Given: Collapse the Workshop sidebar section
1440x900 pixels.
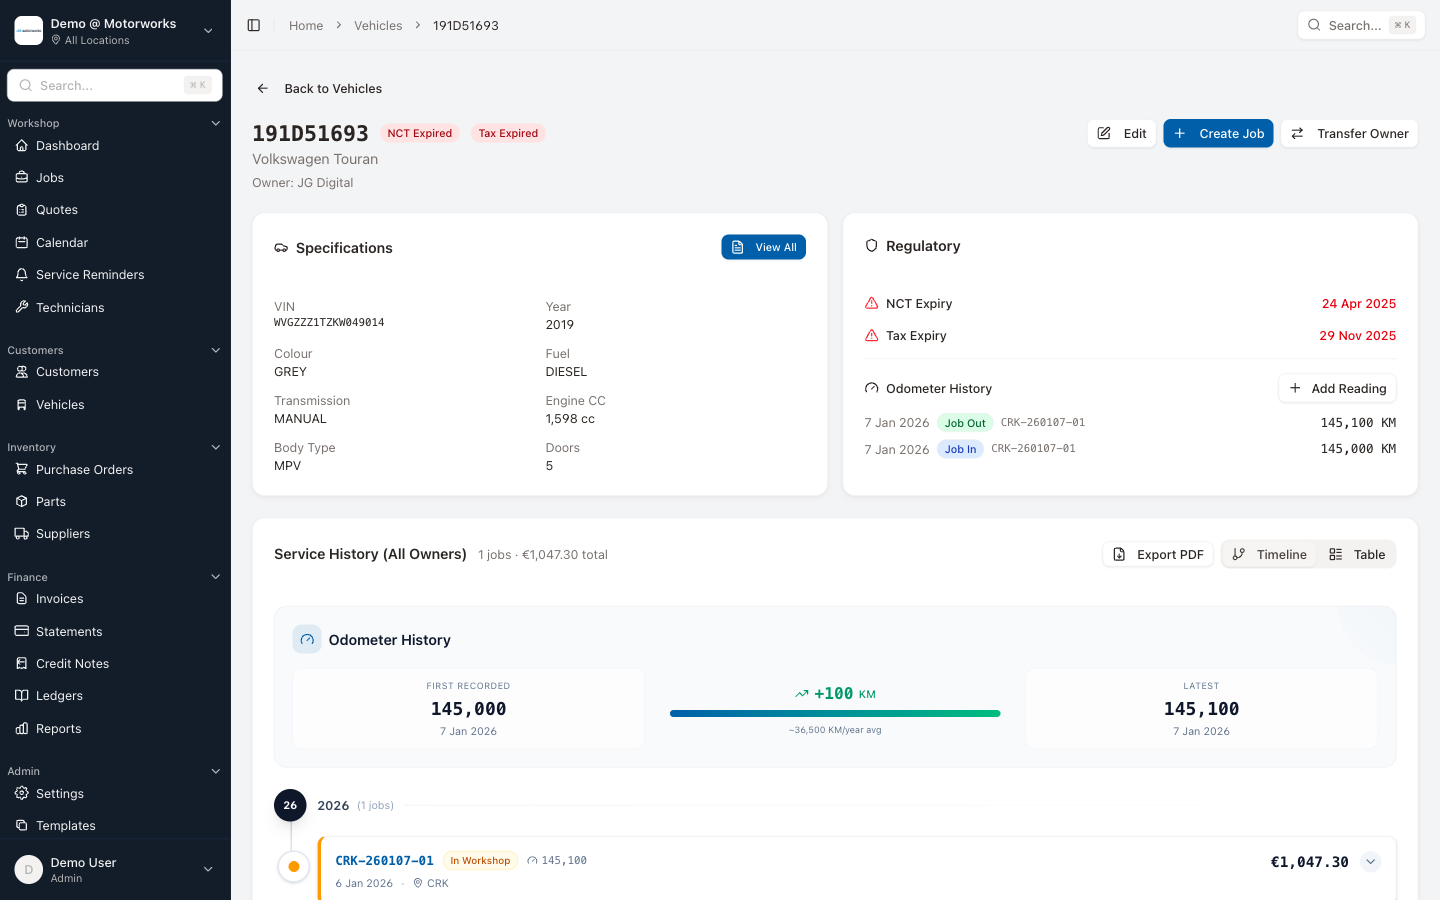Looking at the screenshot, I should click(x=215, y=123).
